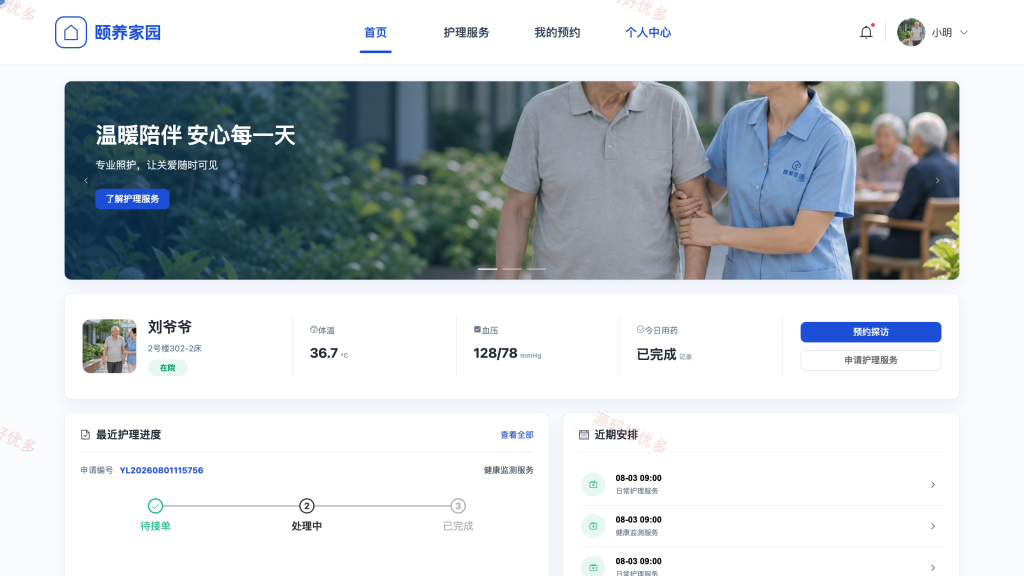This screenshot has width=1024, height=576.
Task: Open the 记录 link beside 已完成
Action: [x=685, y=357]
